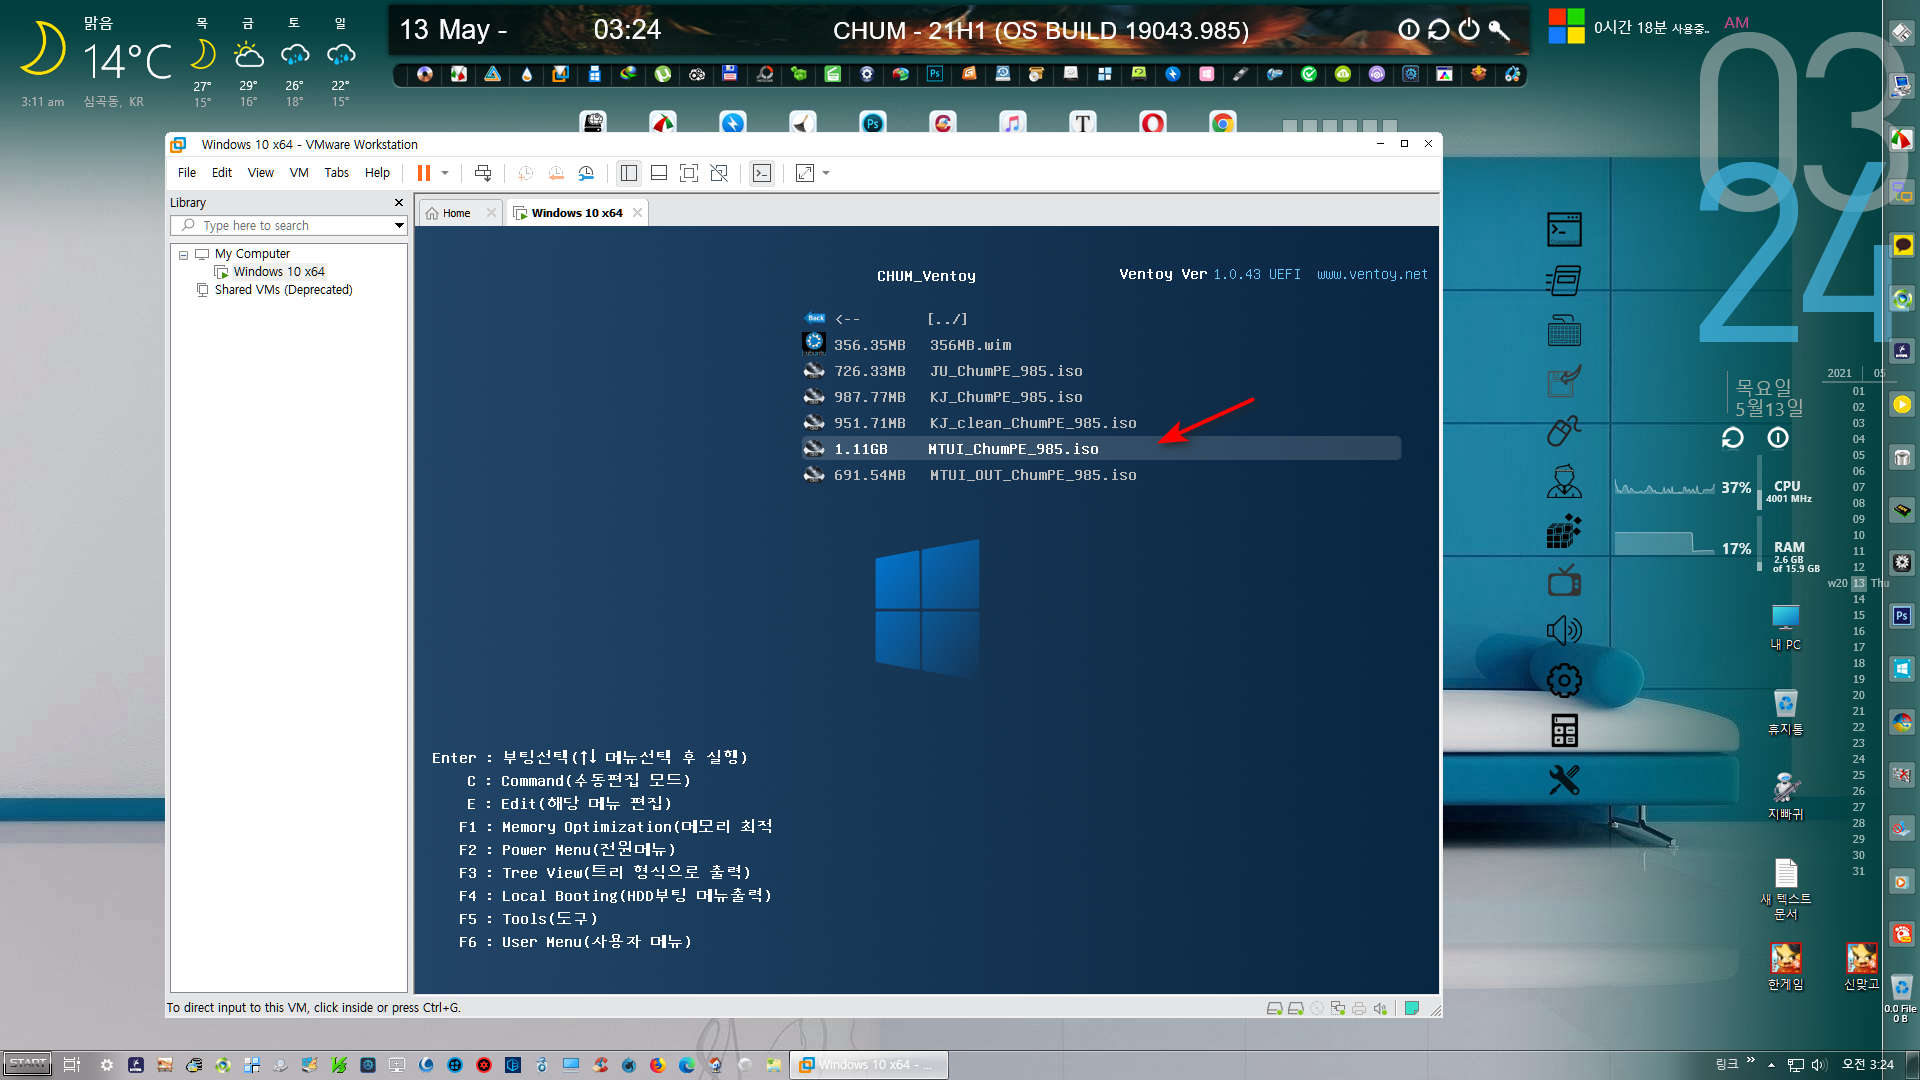Click the system tray volume icon
The image size is (1920, 1080).
coord(1818,1064)
